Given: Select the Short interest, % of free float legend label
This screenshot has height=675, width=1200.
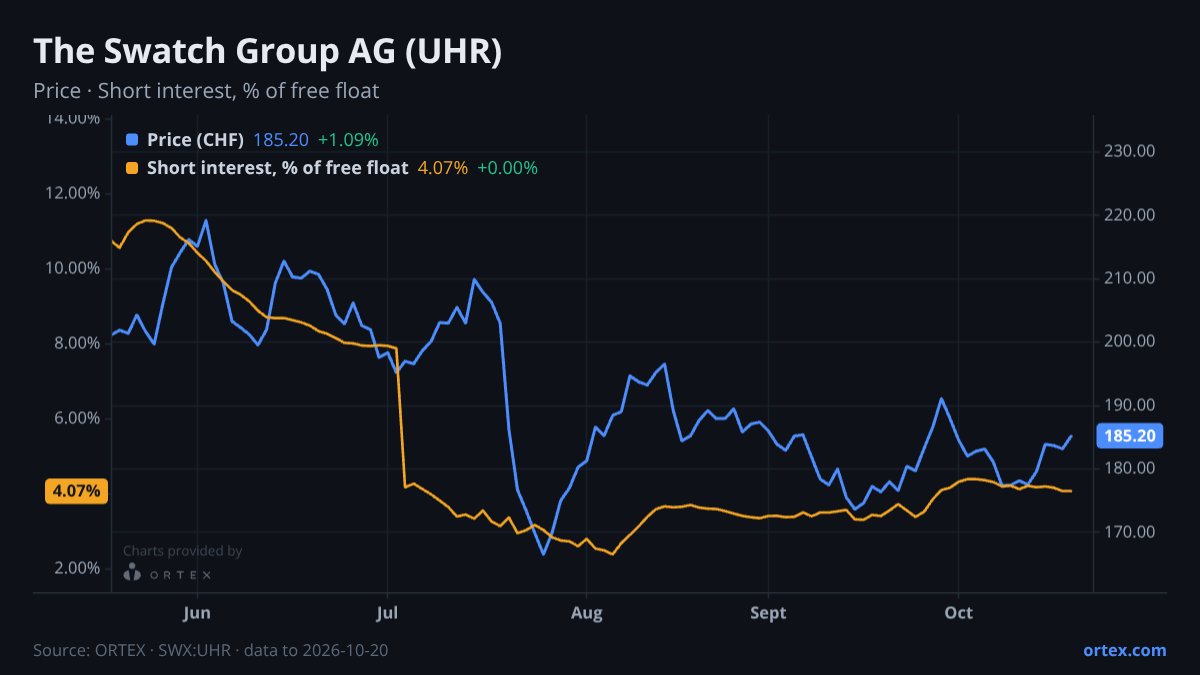Looking at the screenshot, I should [278, 168].
